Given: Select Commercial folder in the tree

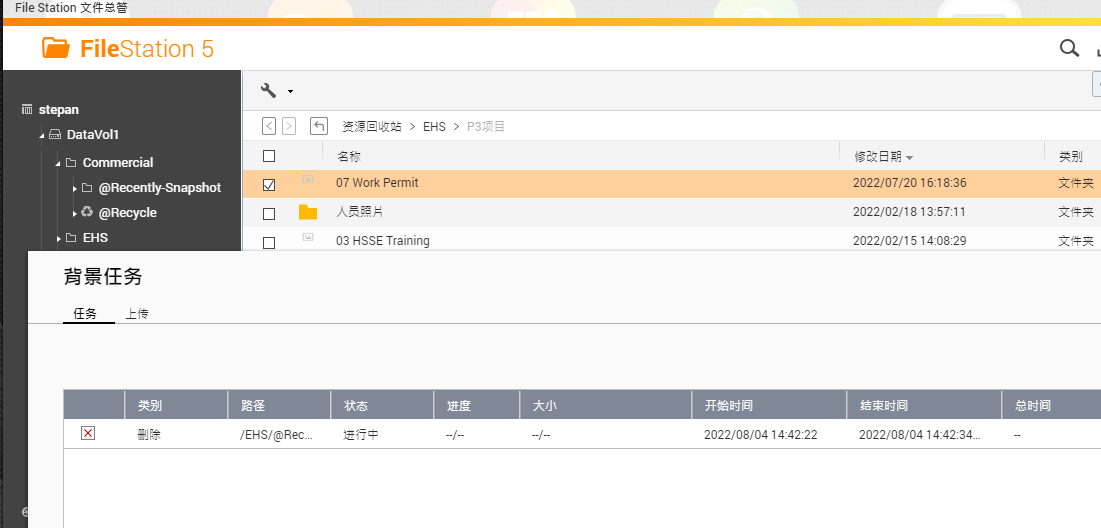Looking at the screenshot, I should (x=118, y=162).
